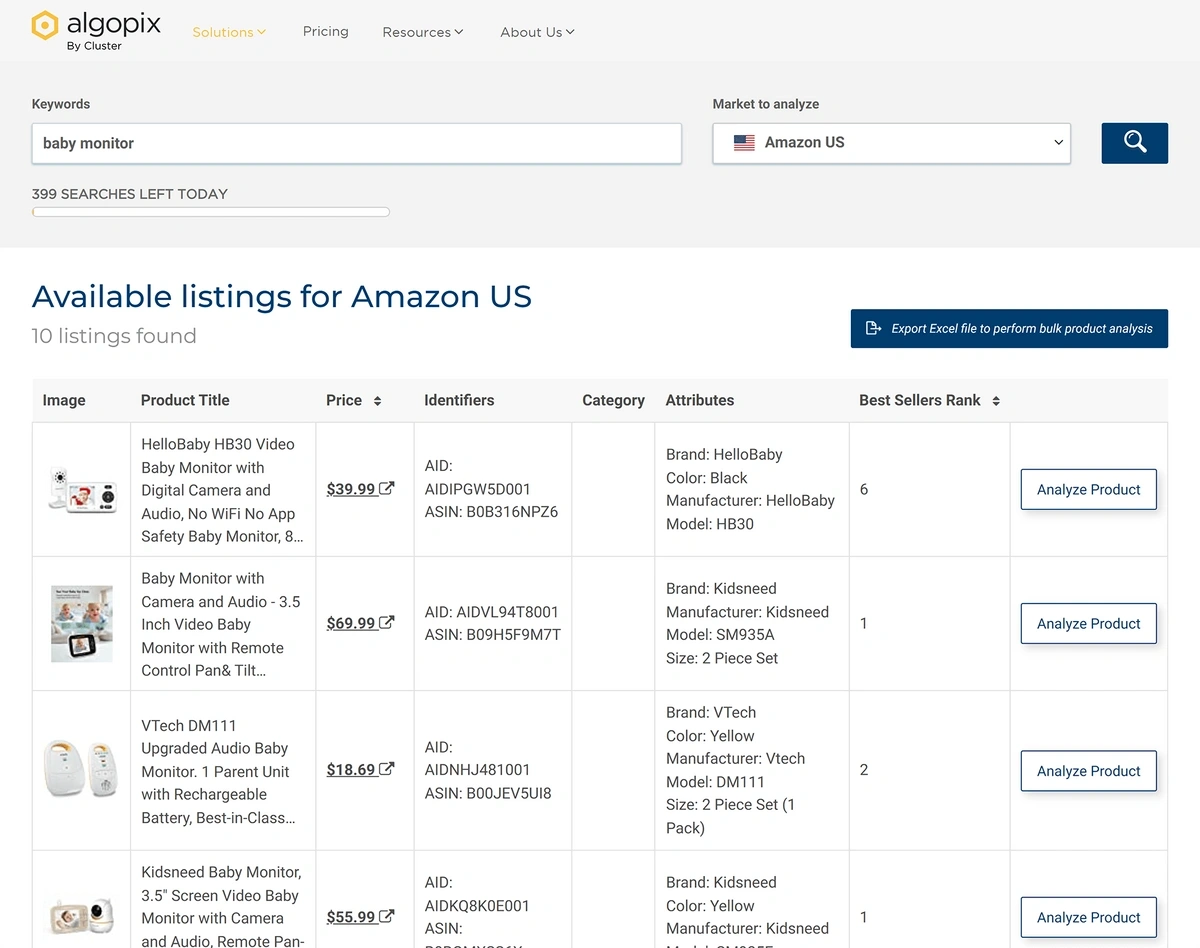Click the Attributes column header
1200x948 pixels.
click(700, 400)
